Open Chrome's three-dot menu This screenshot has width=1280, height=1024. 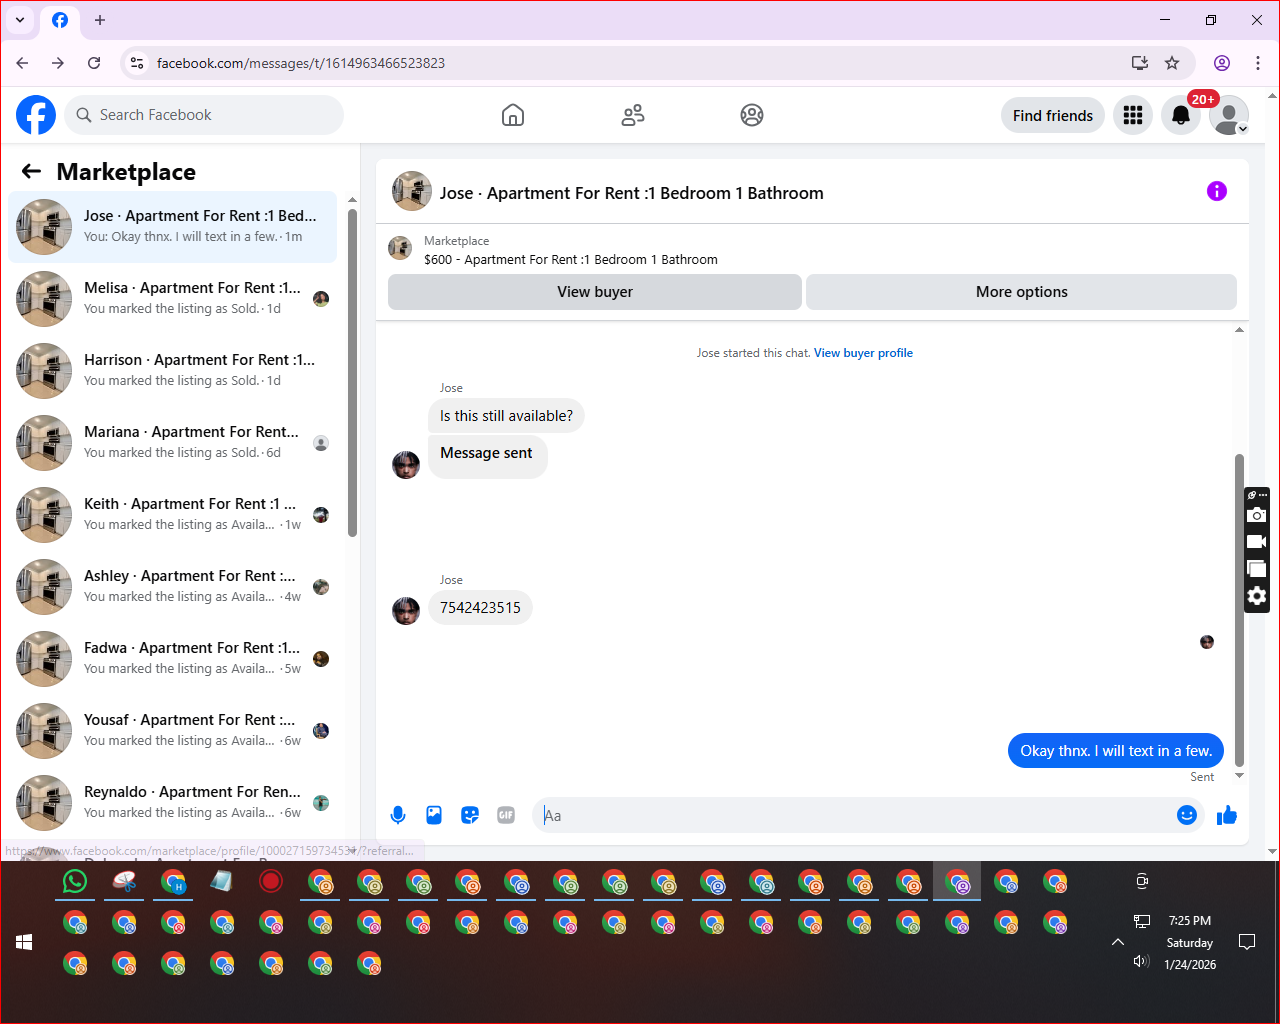coord(1258,63)
